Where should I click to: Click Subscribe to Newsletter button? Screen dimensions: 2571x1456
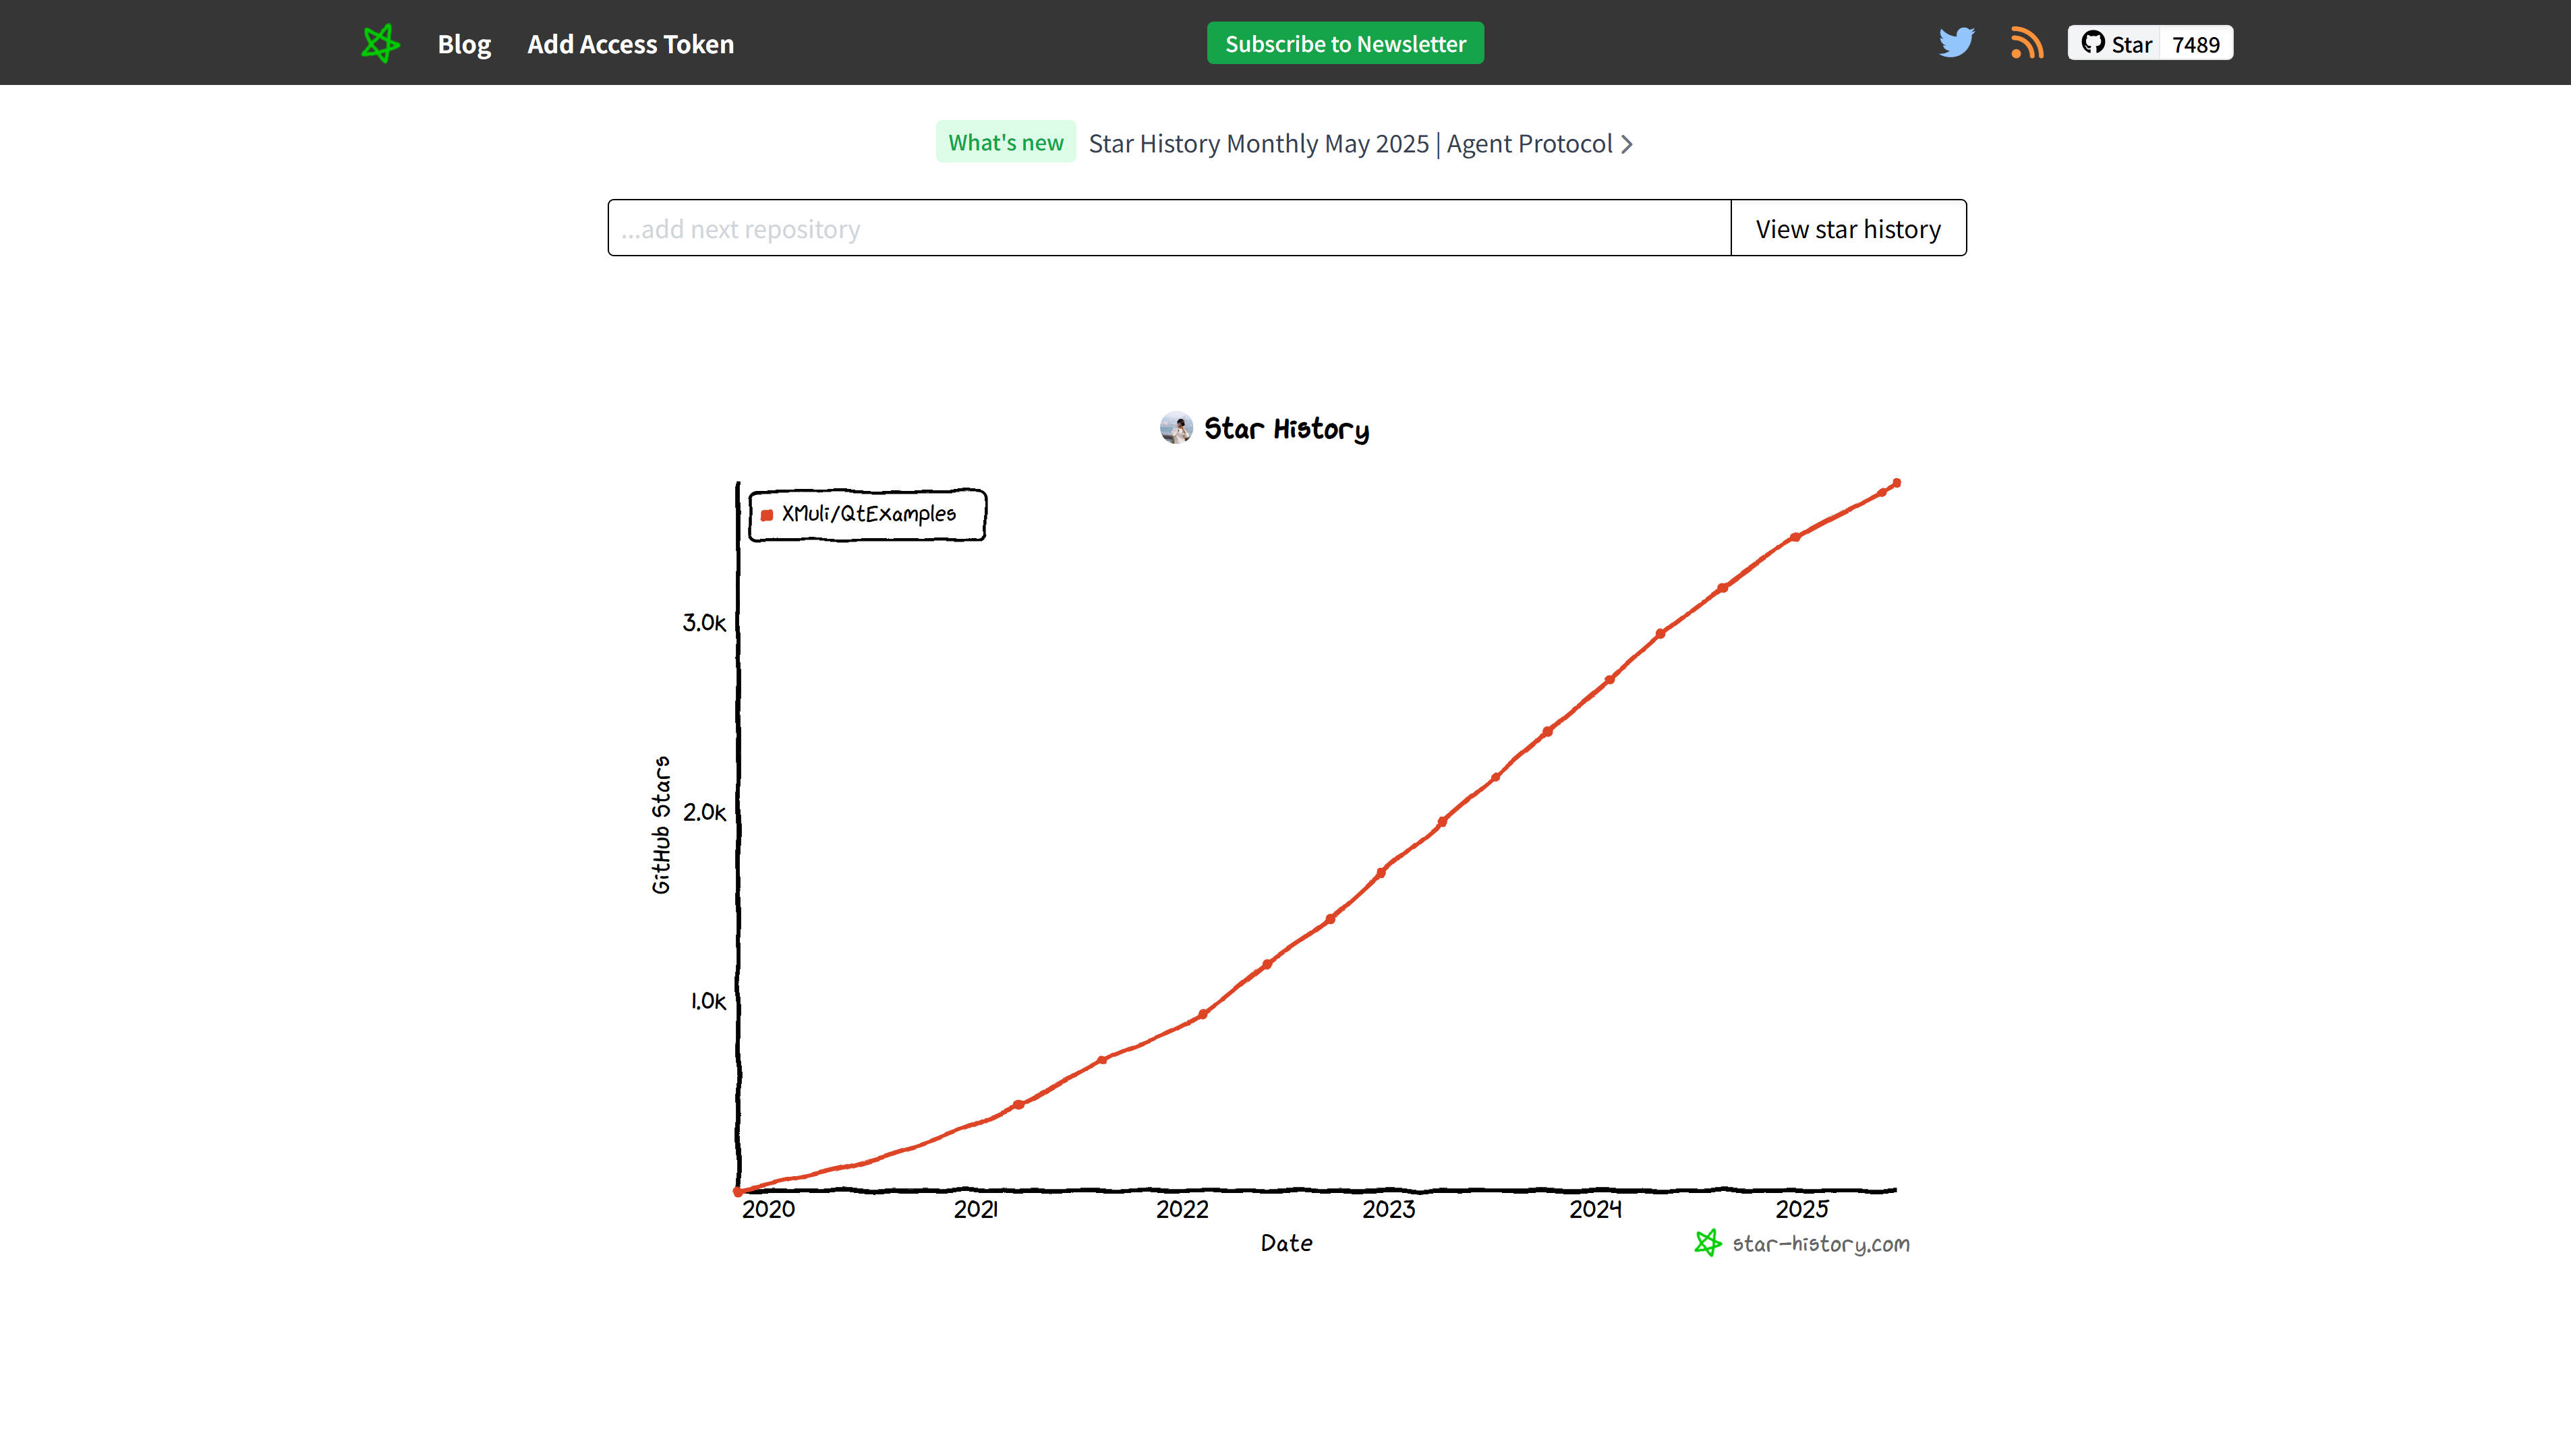click(1345, 43)
